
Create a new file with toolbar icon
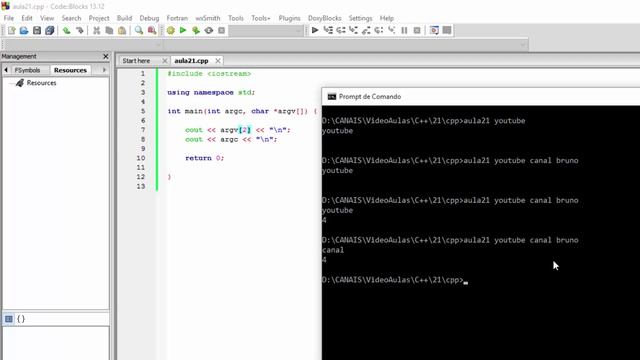11,31
